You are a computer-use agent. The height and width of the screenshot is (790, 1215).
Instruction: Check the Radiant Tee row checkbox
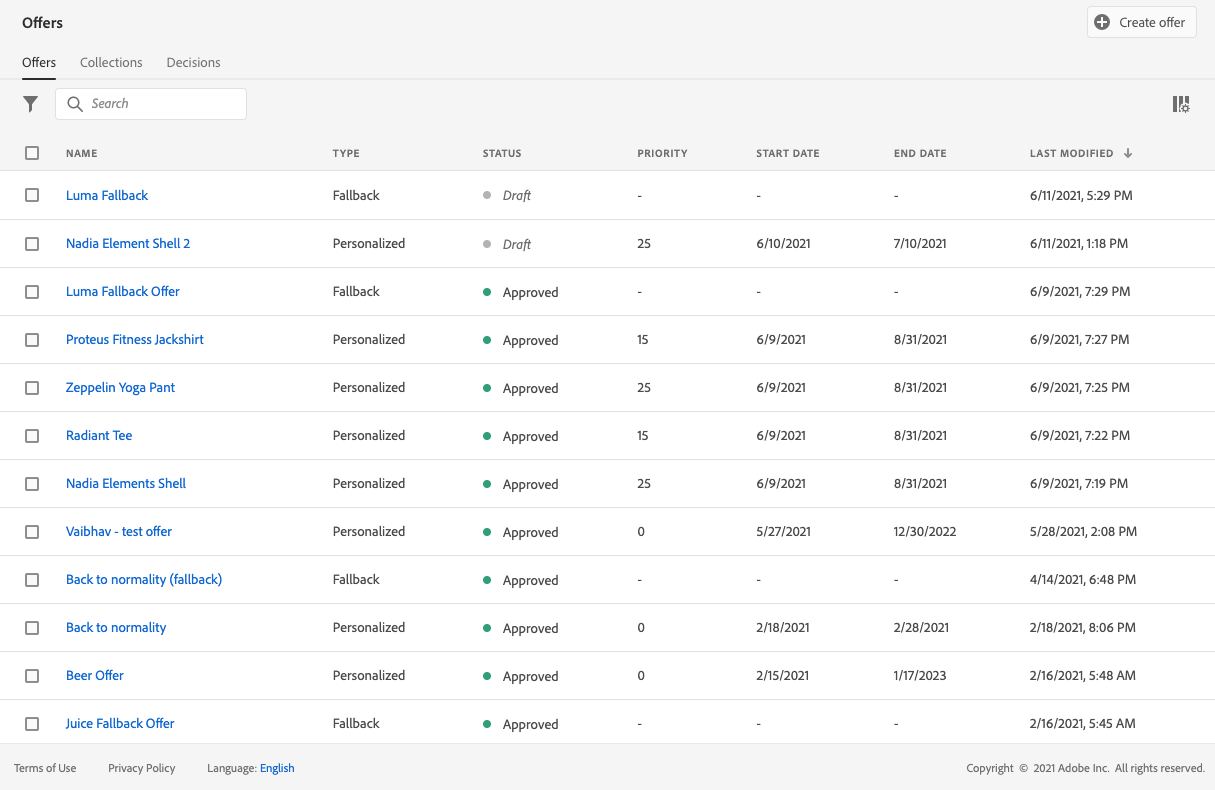click(x=32, y=435)
